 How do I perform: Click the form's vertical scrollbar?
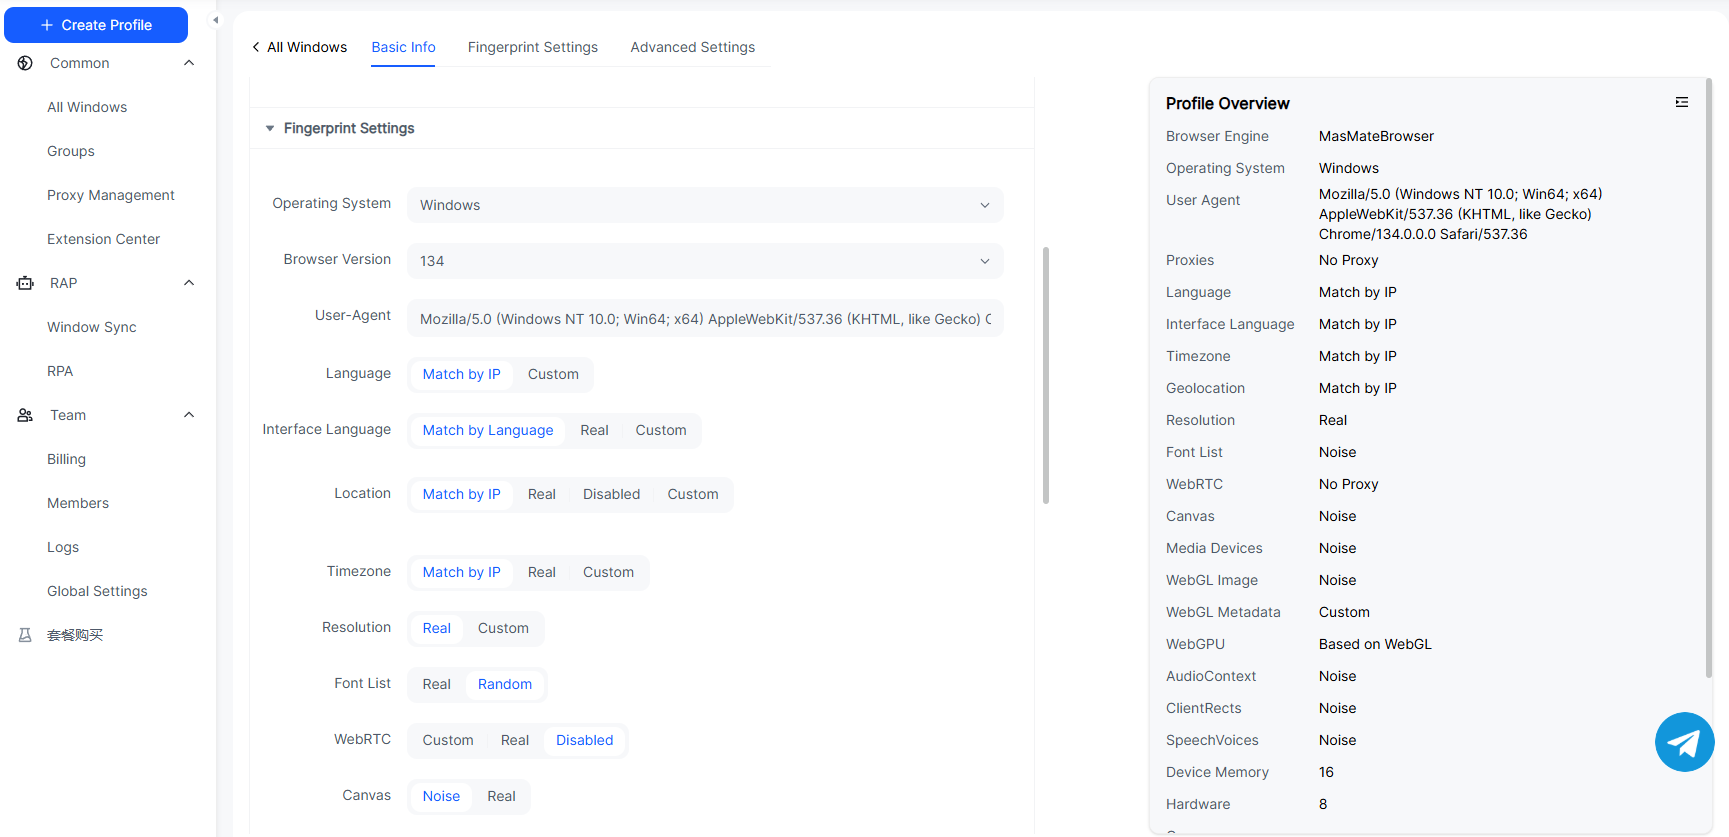(x=1045, y=375)
